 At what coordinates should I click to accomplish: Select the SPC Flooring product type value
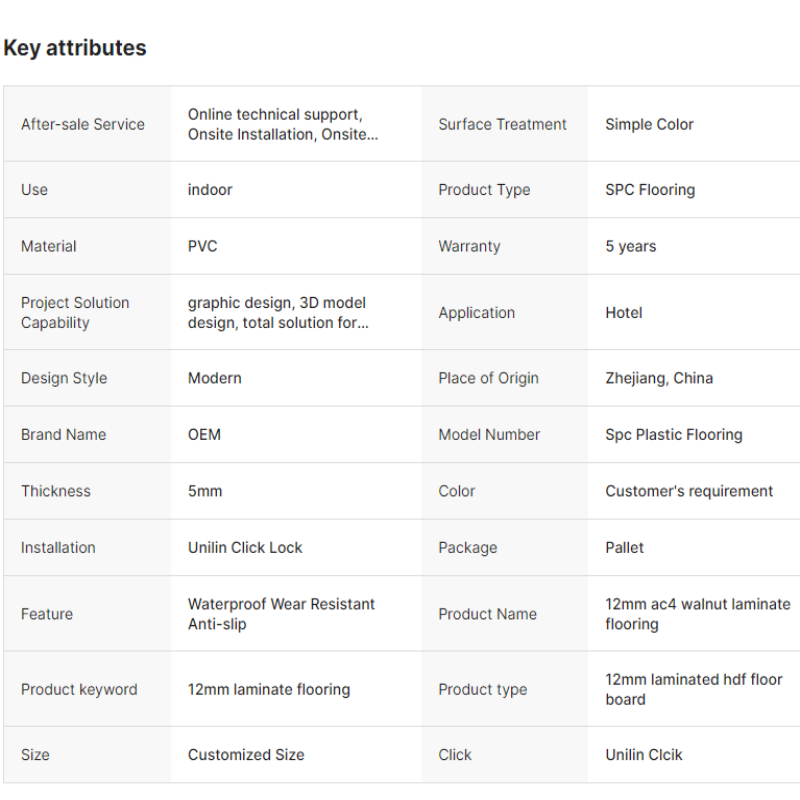point(650,190)
